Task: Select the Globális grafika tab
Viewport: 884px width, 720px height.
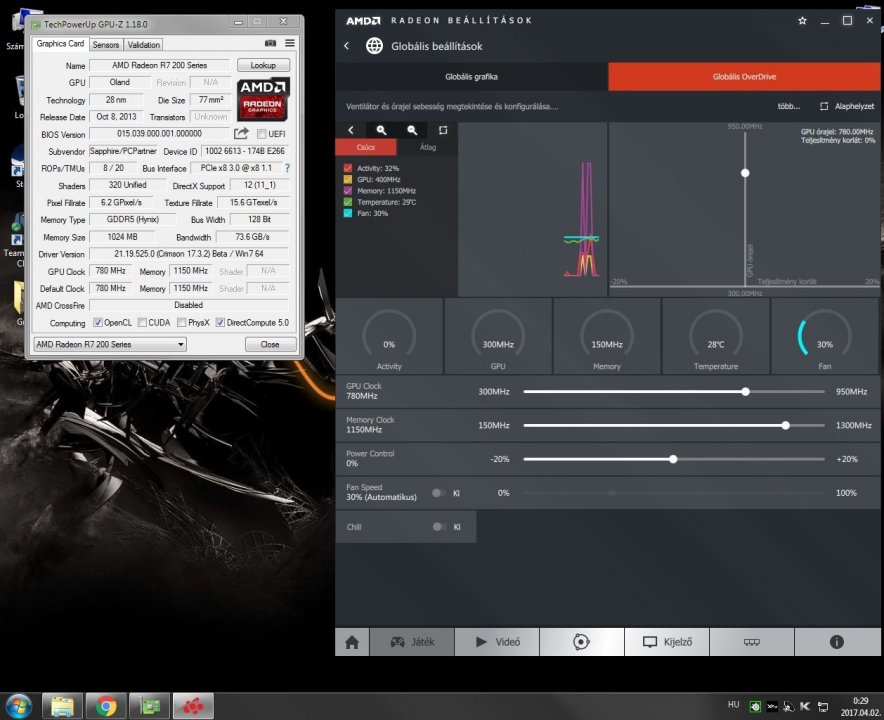Action: click(471, 77)
